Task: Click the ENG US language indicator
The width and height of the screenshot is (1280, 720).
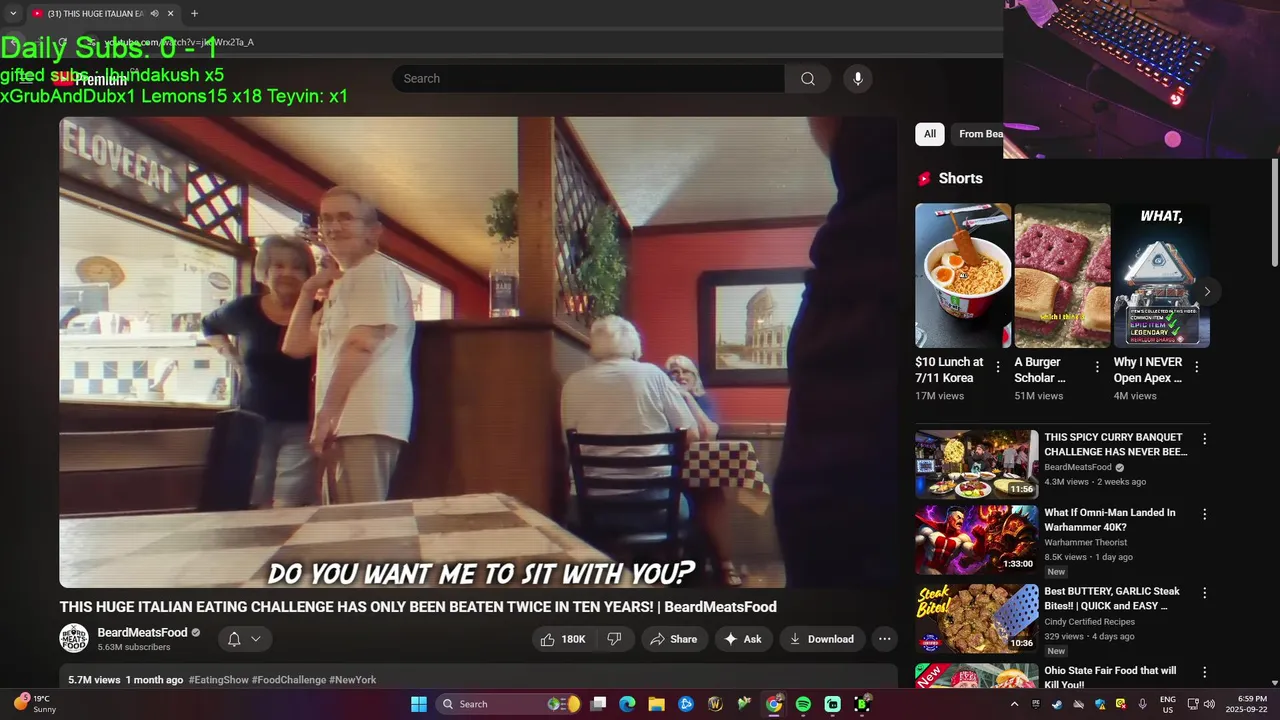Action: point(1168,704)
